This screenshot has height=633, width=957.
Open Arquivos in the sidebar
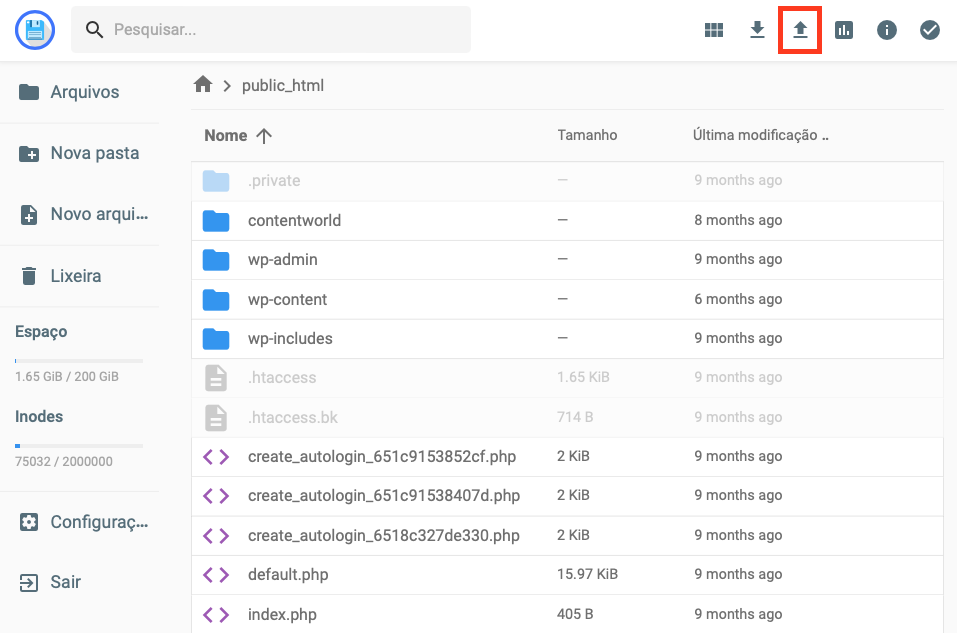[x=77, y=92]
